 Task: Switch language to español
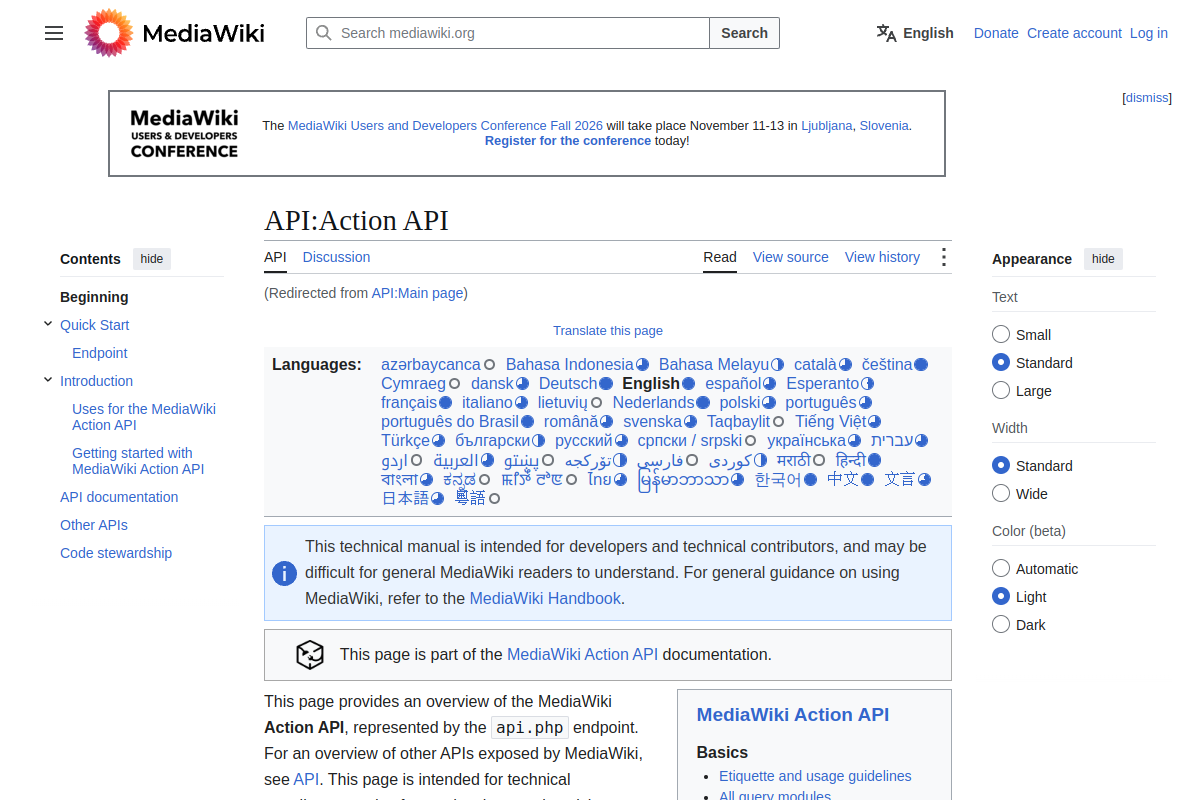733,384
